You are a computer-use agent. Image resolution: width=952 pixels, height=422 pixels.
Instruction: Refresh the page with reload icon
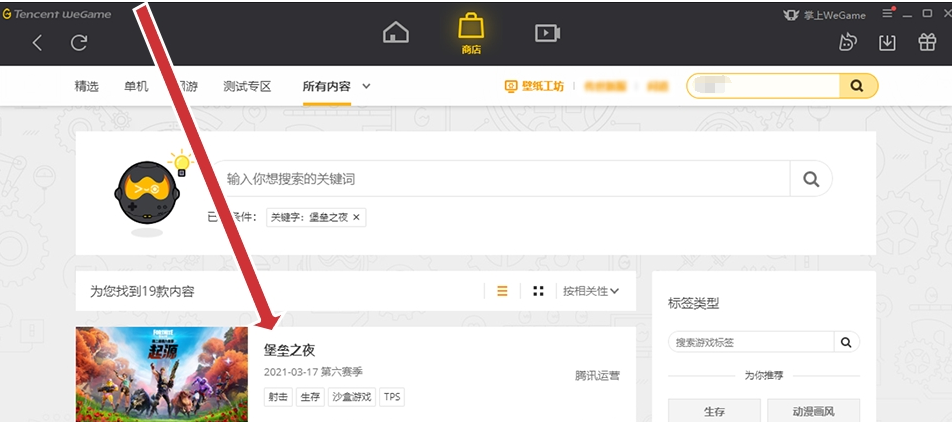(79, 43)
